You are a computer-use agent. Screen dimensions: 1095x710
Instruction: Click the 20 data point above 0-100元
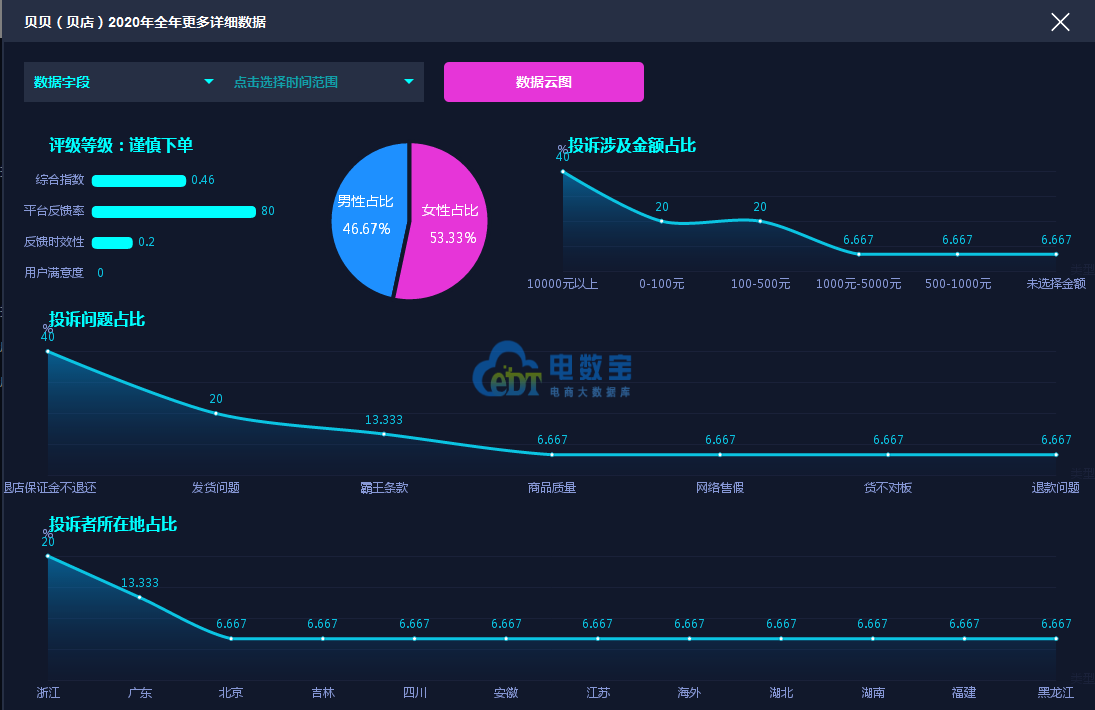(x=661, y=221)
